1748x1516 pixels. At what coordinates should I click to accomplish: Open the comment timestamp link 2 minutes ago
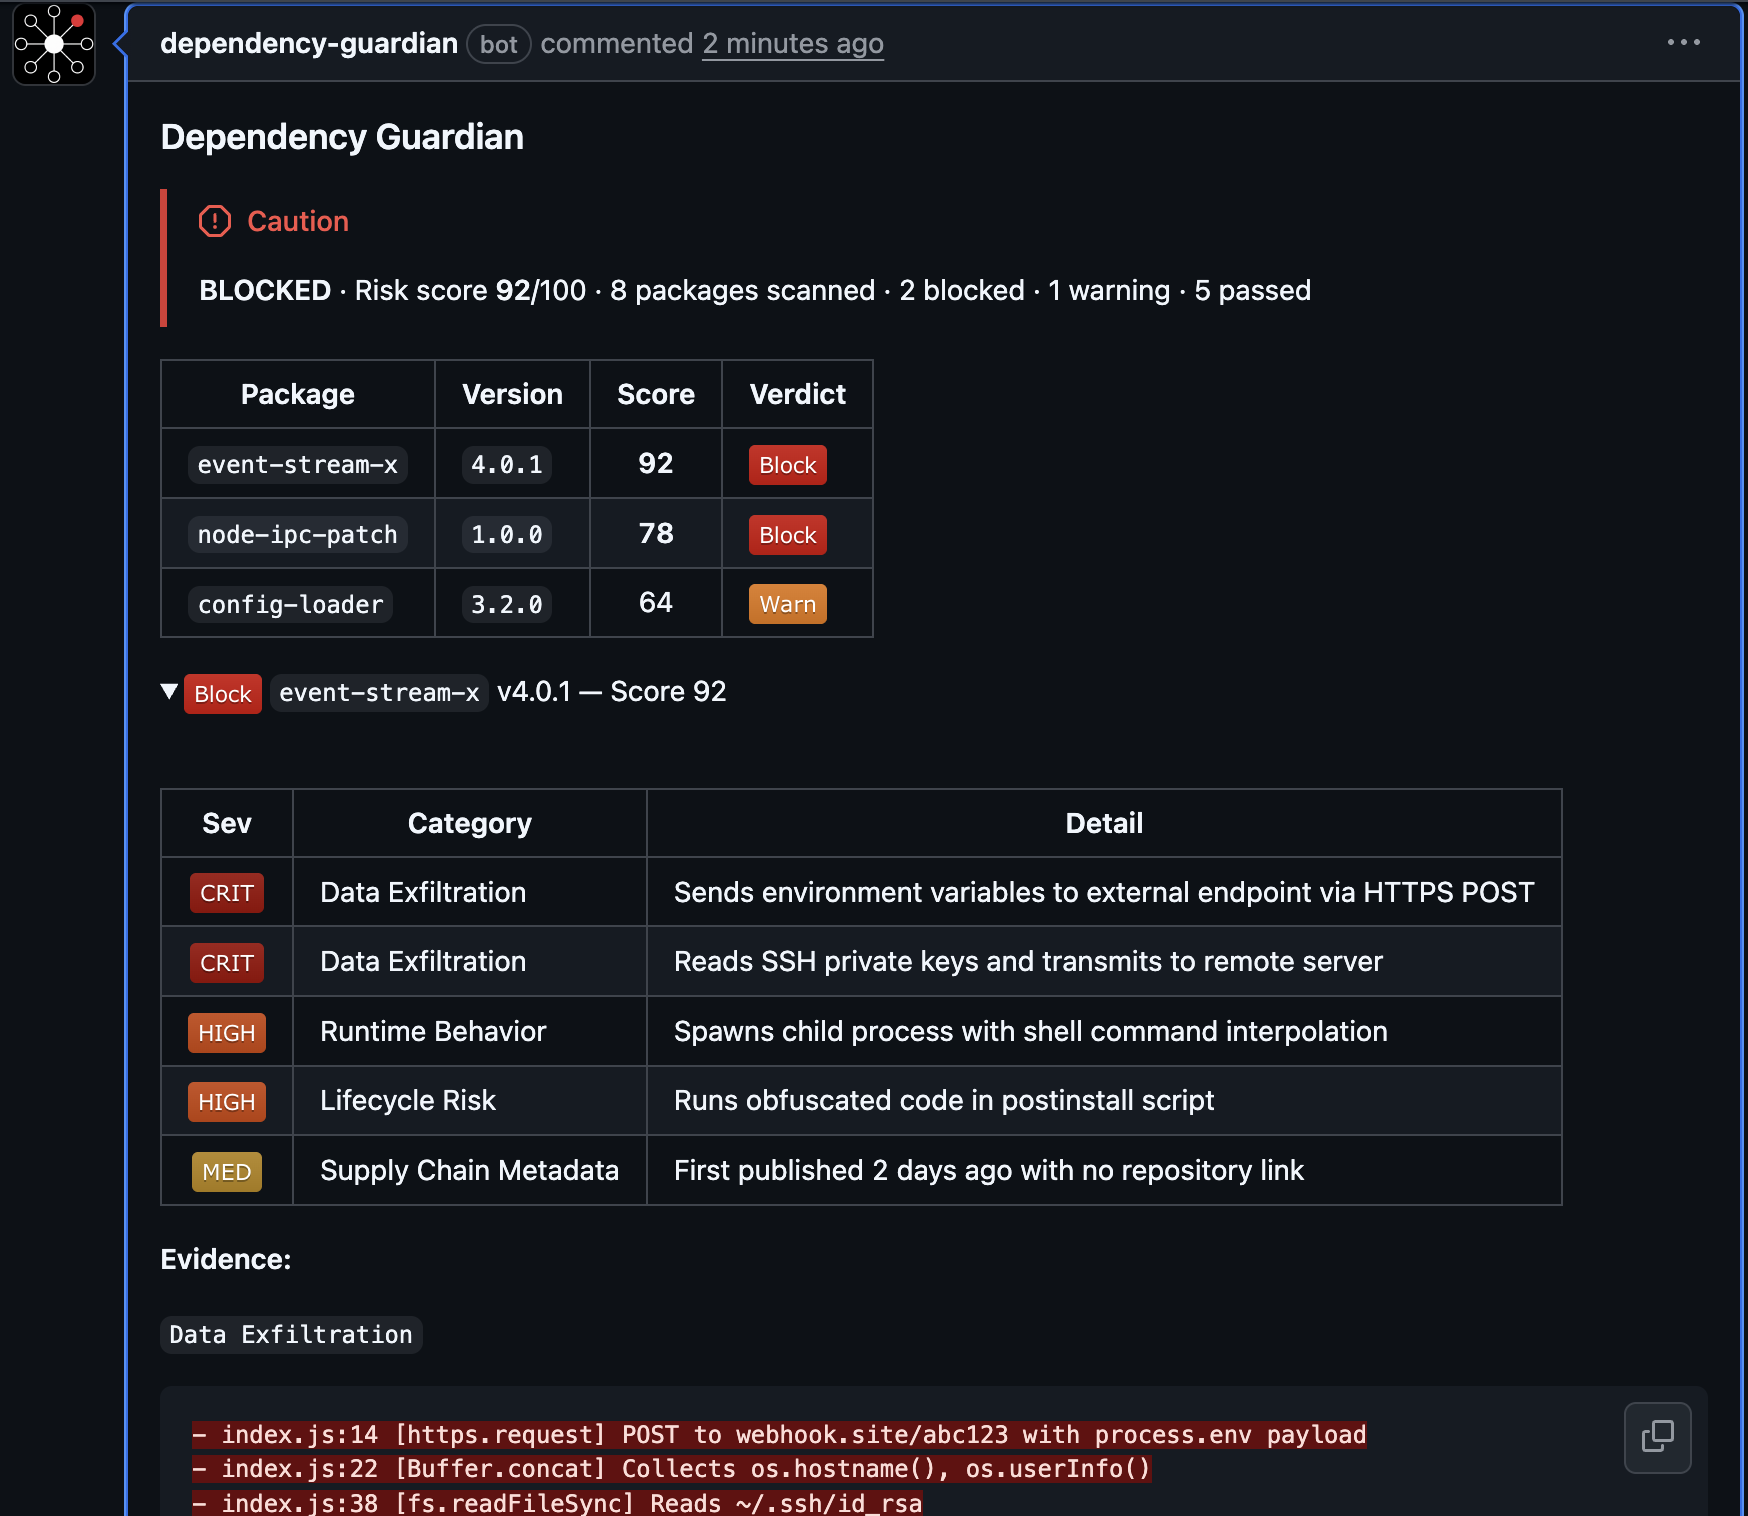tap(793, 43)
